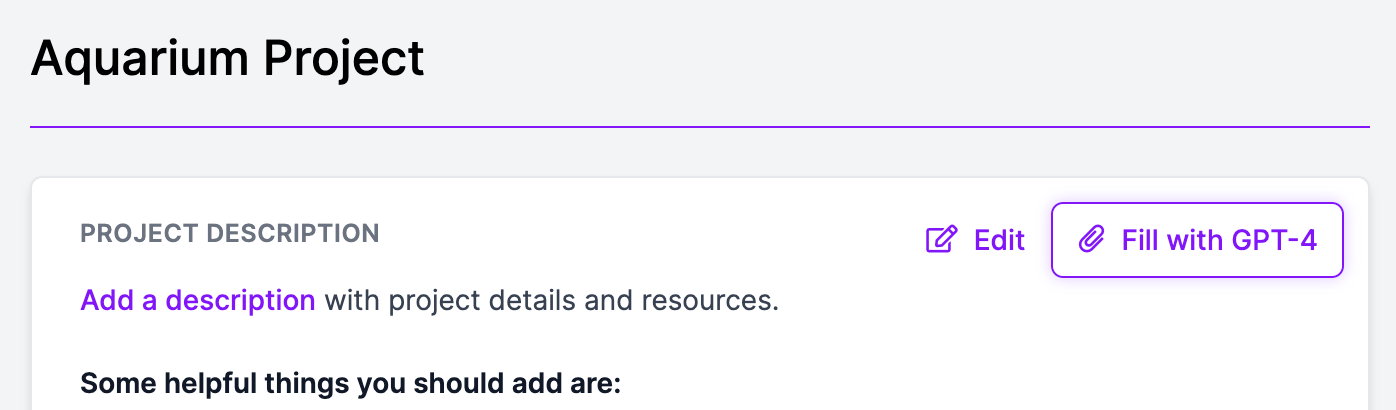
Task: Click the paperclip icon in Fill button
Action: (x=1092, y=240)
